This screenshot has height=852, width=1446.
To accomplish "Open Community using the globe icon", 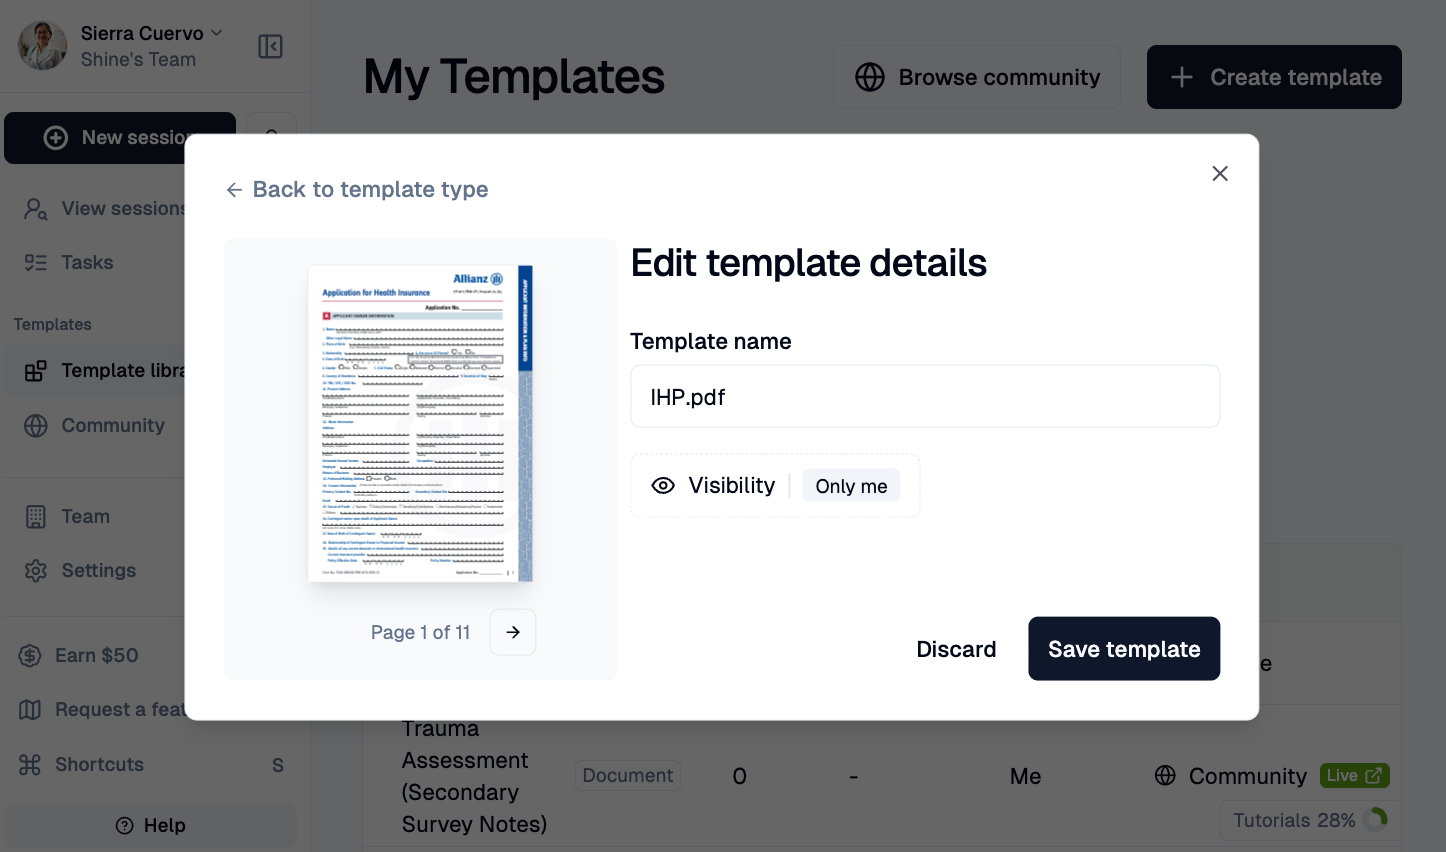I will [35, 425].
